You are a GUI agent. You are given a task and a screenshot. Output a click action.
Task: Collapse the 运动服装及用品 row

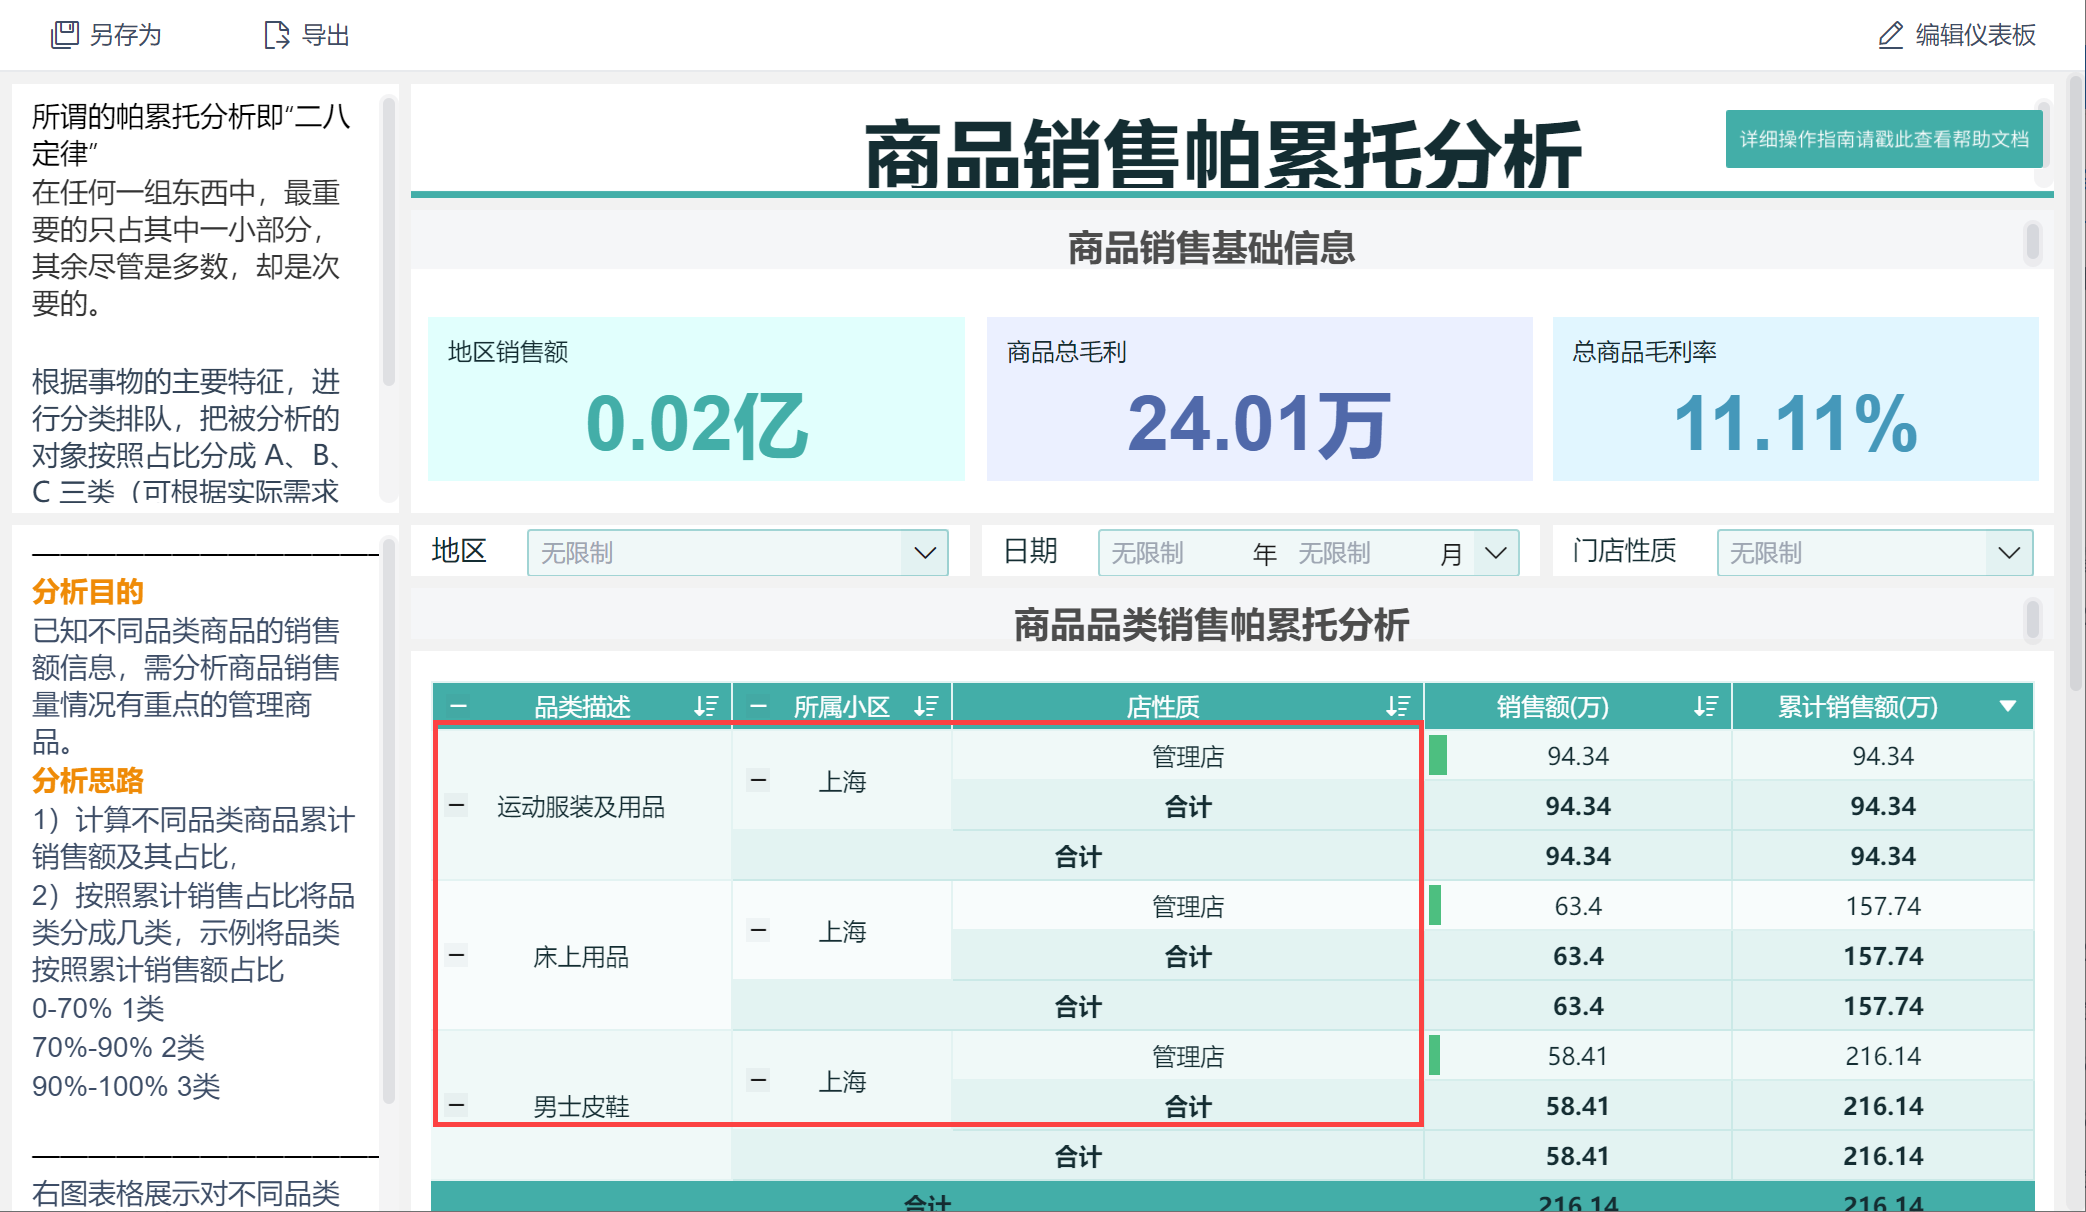pos(457,805)
